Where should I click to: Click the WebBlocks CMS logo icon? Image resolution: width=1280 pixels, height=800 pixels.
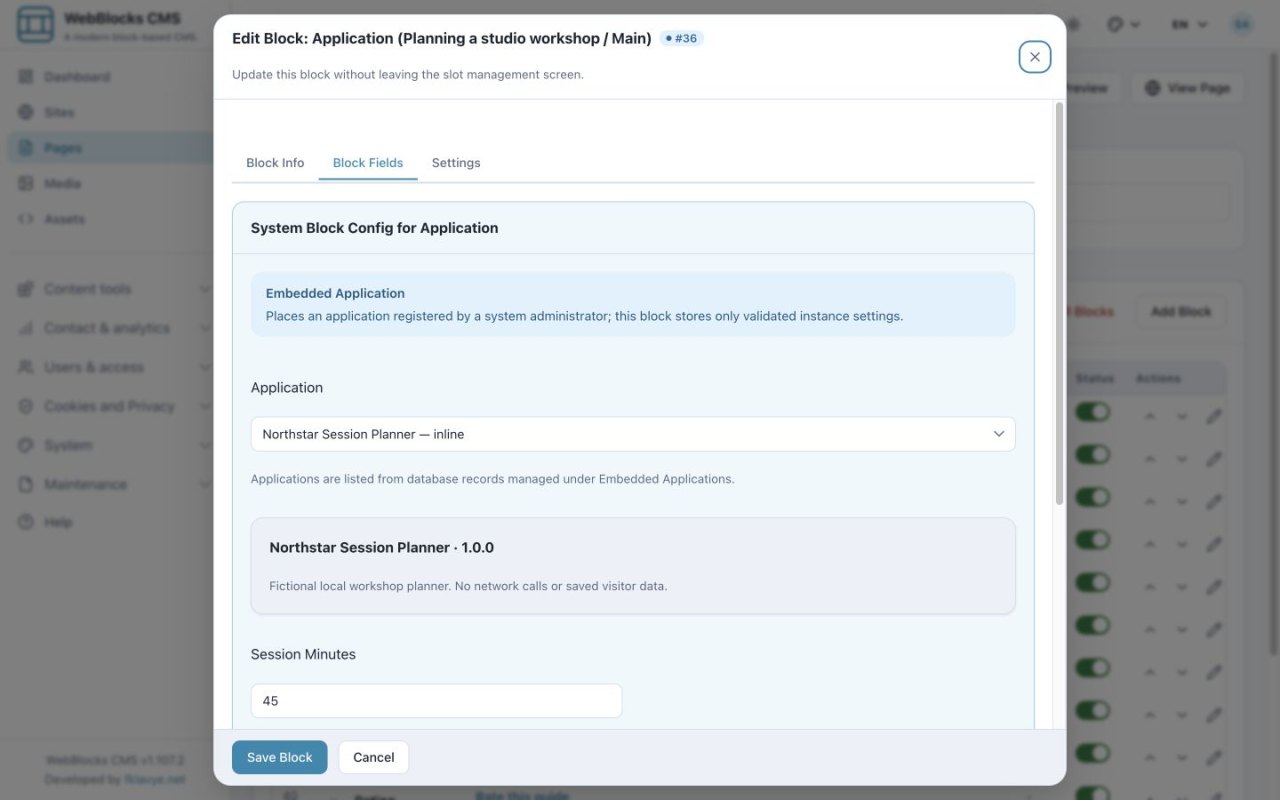point(36,26)
